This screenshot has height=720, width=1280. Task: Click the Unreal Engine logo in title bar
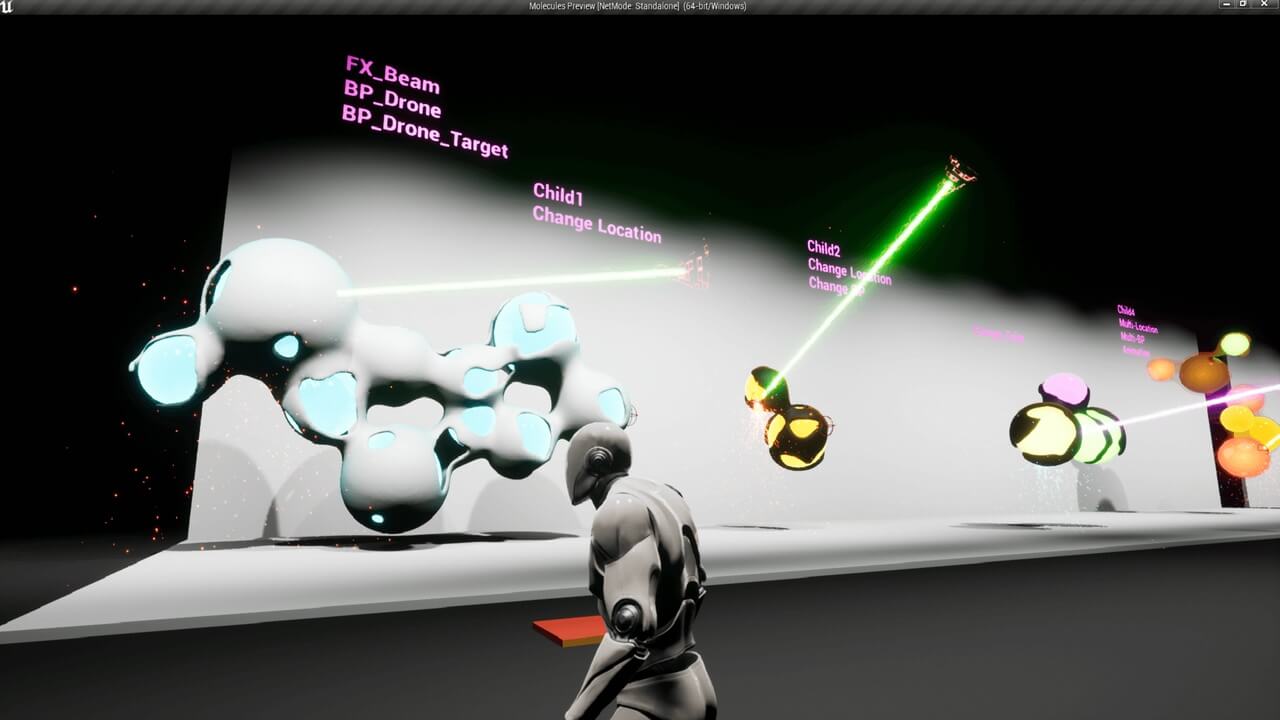pyautogui.click(x=6, y=6)
